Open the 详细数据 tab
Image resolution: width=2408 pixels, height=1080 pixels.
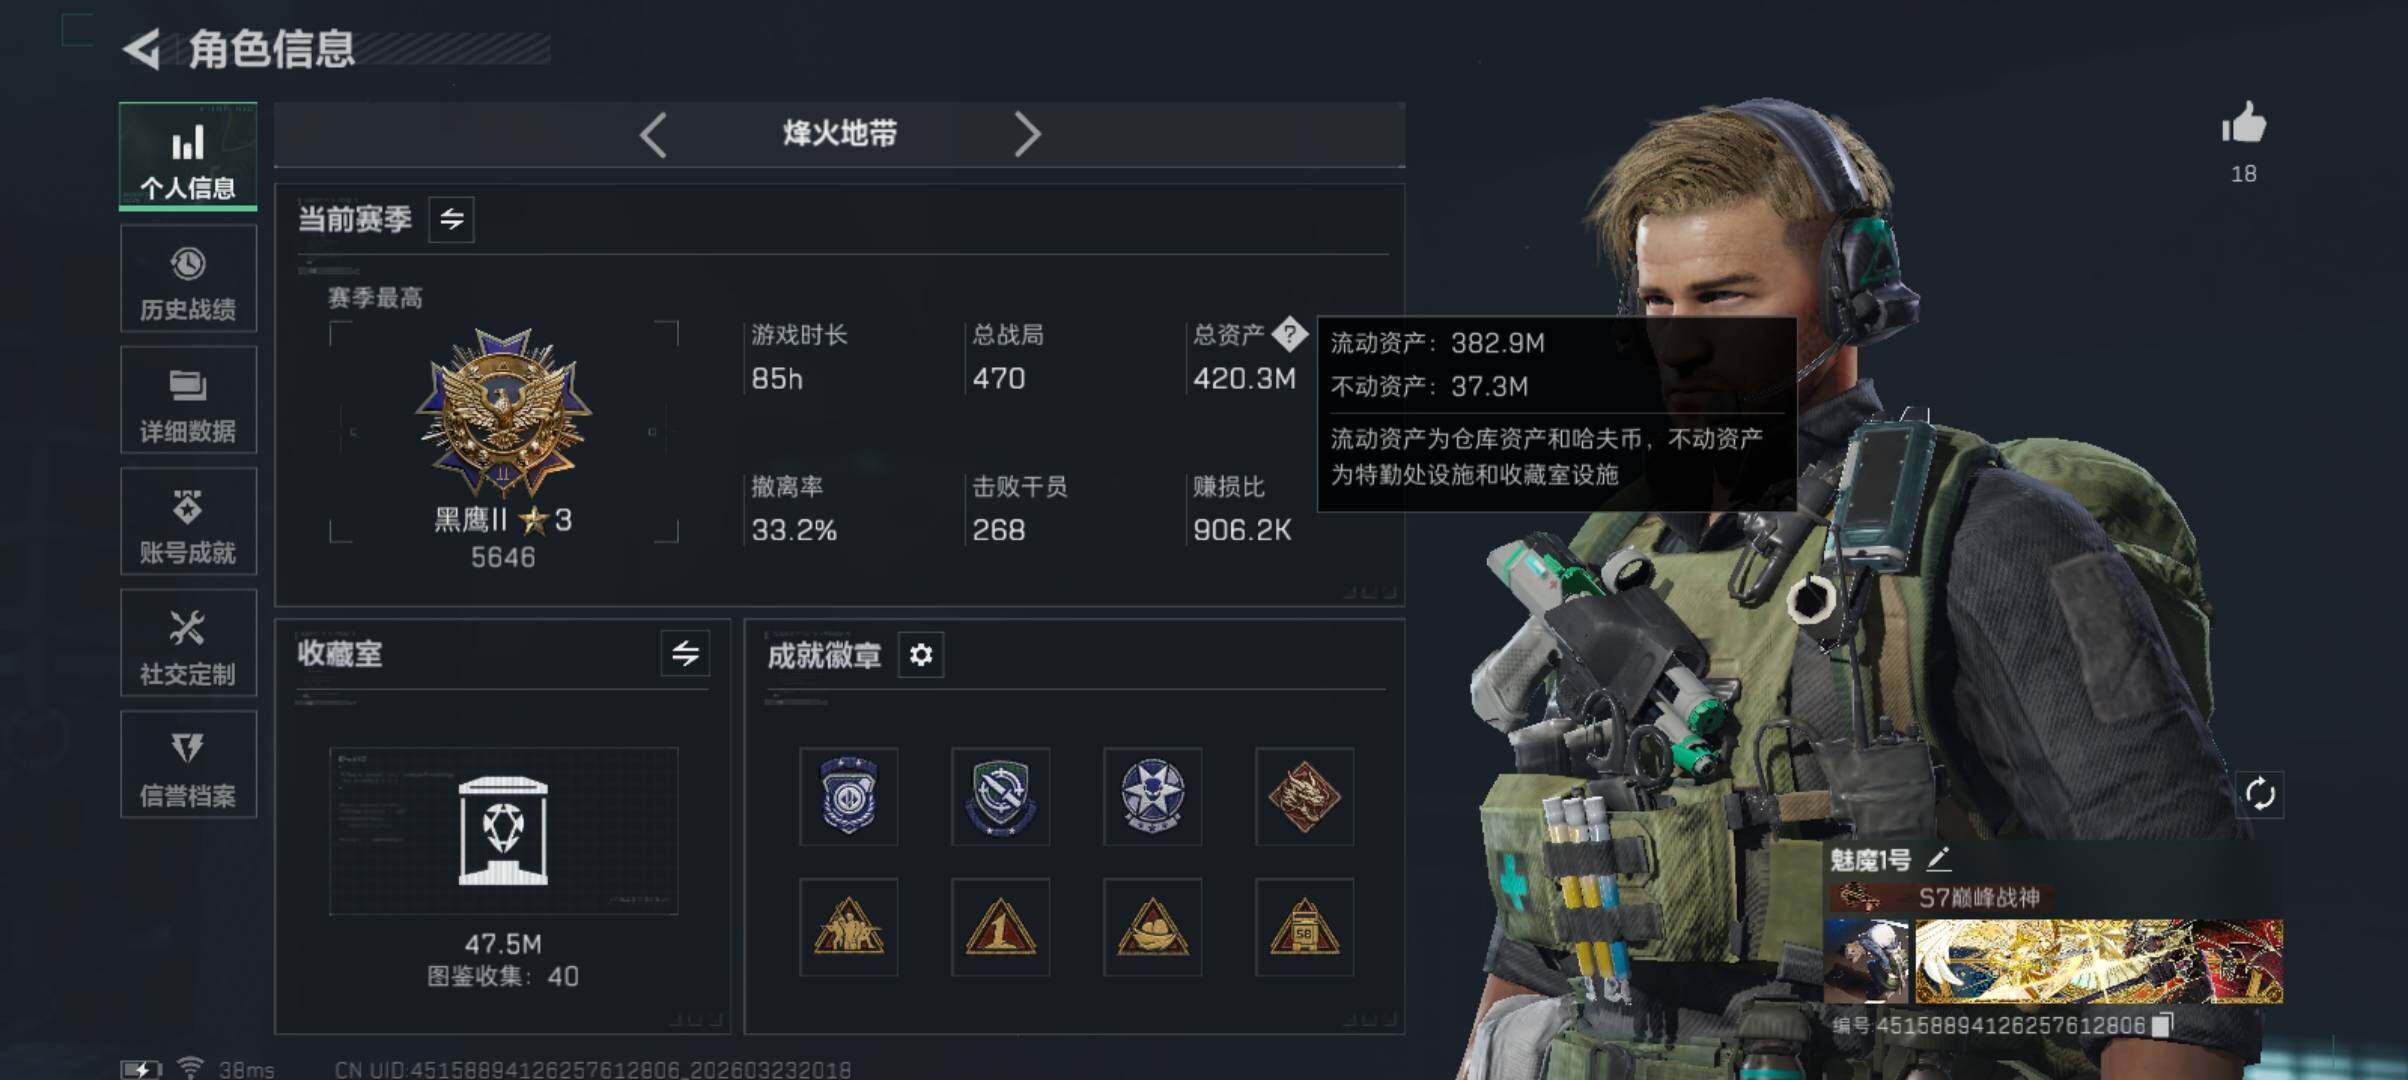pos(188,400)
